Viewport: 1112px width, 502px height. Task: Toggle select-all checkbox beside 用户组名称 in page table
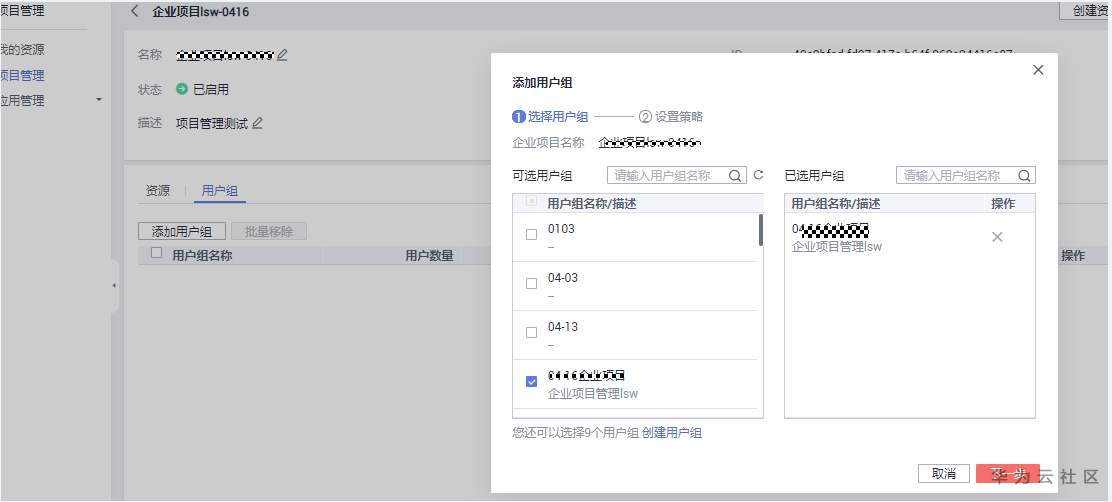[157, 253]
